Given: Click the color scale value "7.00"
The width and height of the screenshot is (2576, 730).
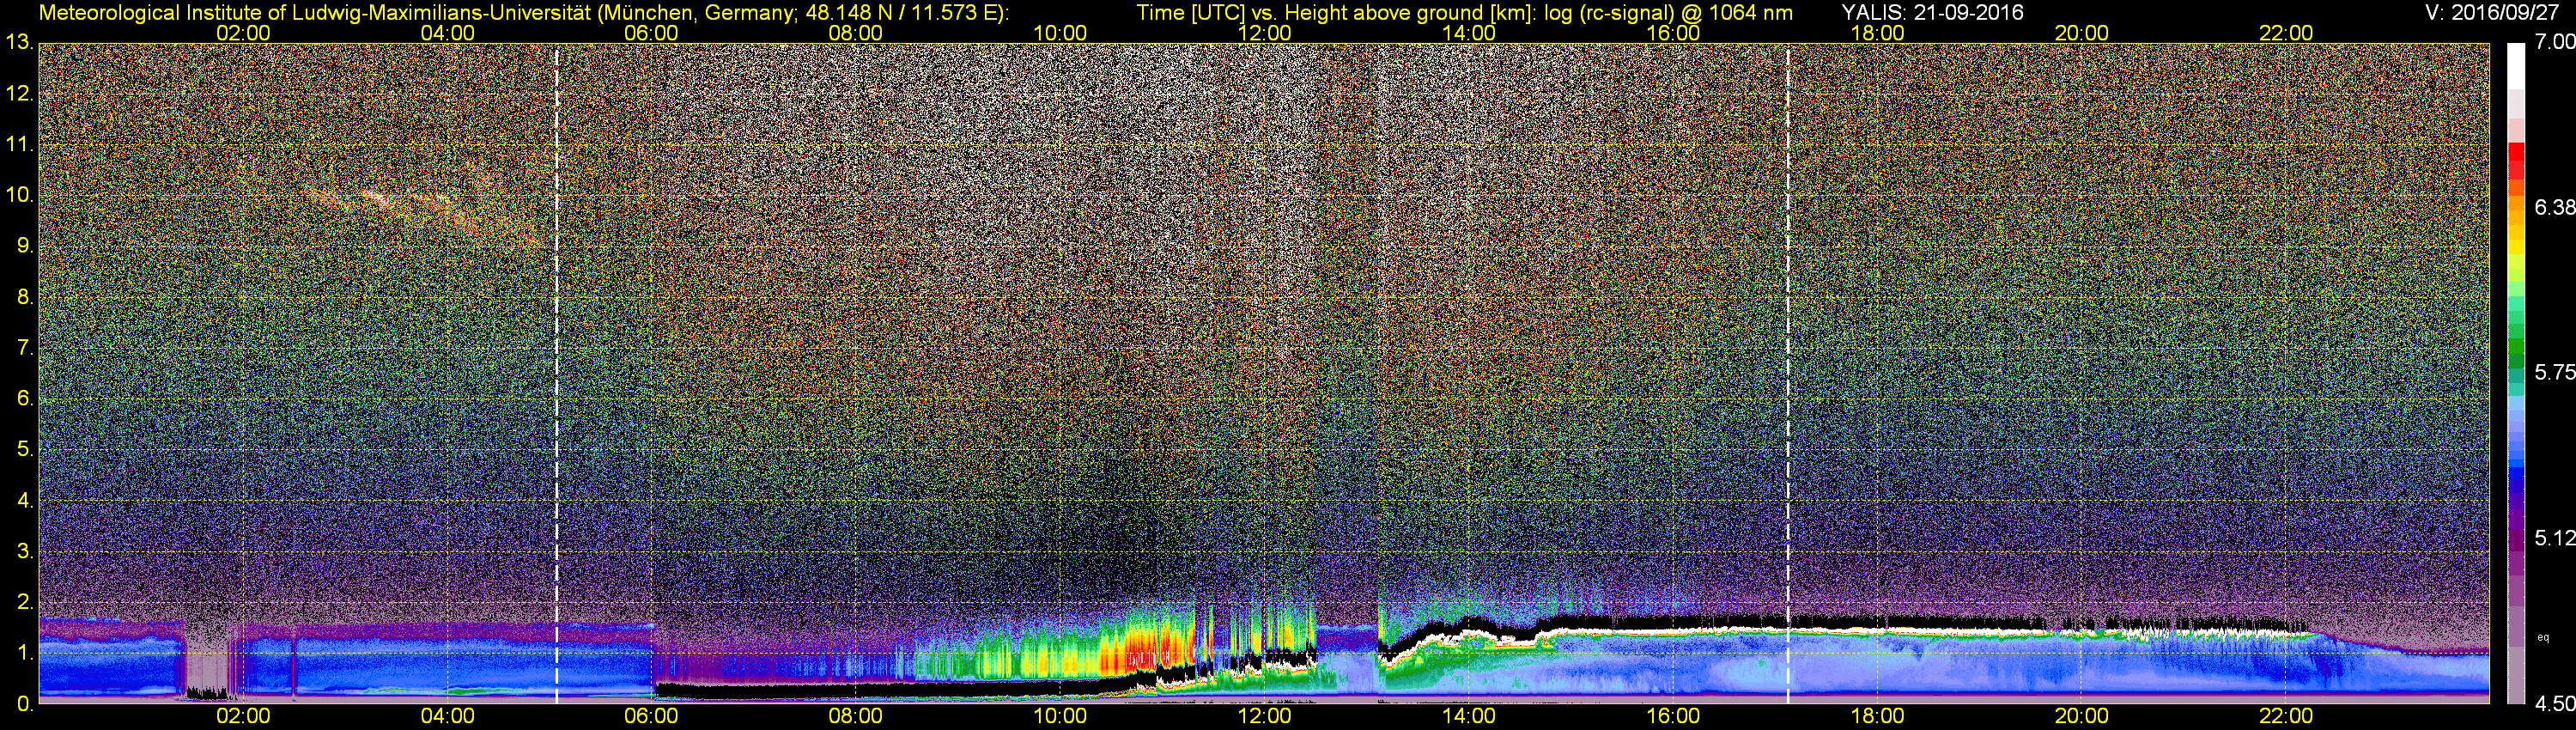Looking at the screenshot, I should 2555,42.
